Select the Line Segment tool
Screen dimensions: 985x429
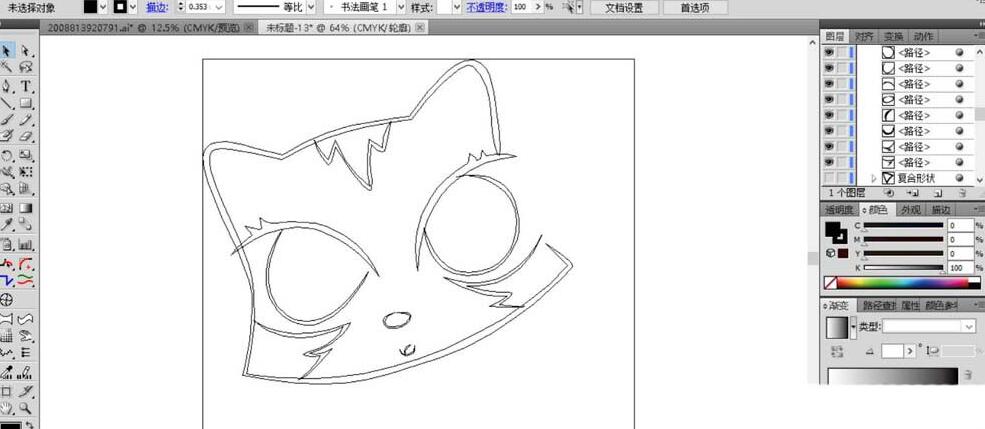pyautogui.click(x=7, y=102)
